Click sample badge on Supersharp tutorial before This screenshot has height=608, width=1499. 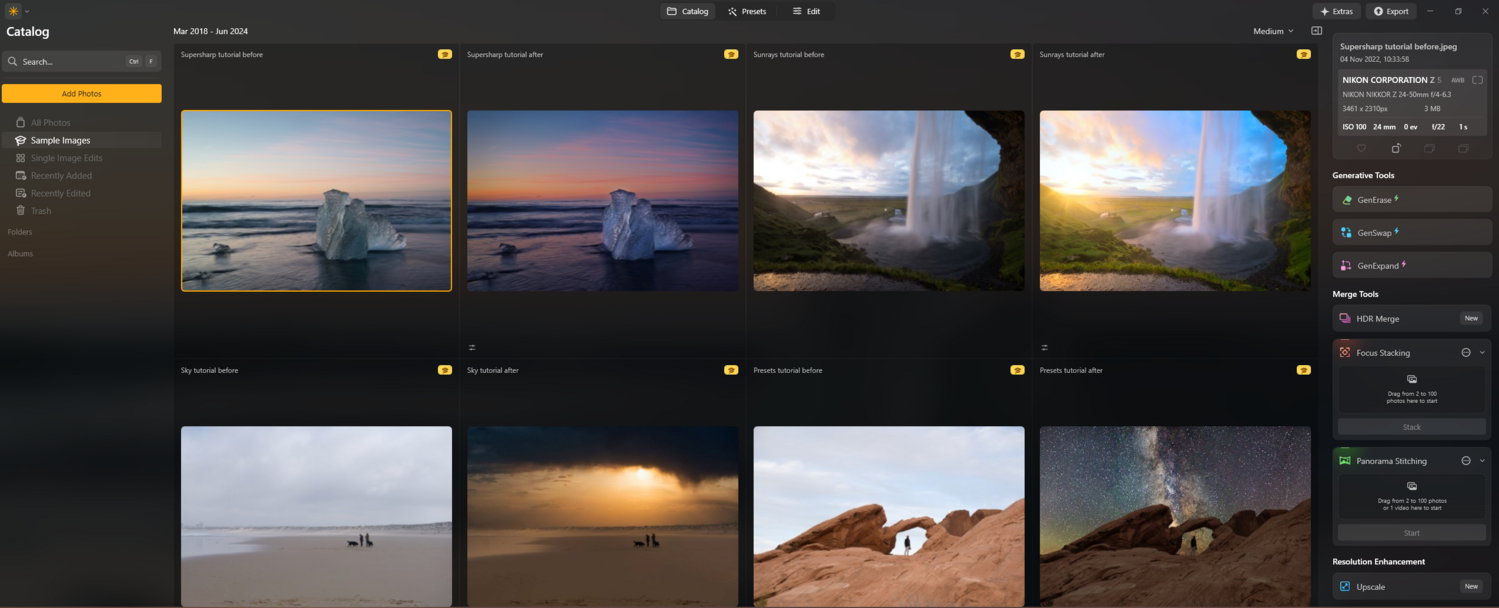[445, 54]
